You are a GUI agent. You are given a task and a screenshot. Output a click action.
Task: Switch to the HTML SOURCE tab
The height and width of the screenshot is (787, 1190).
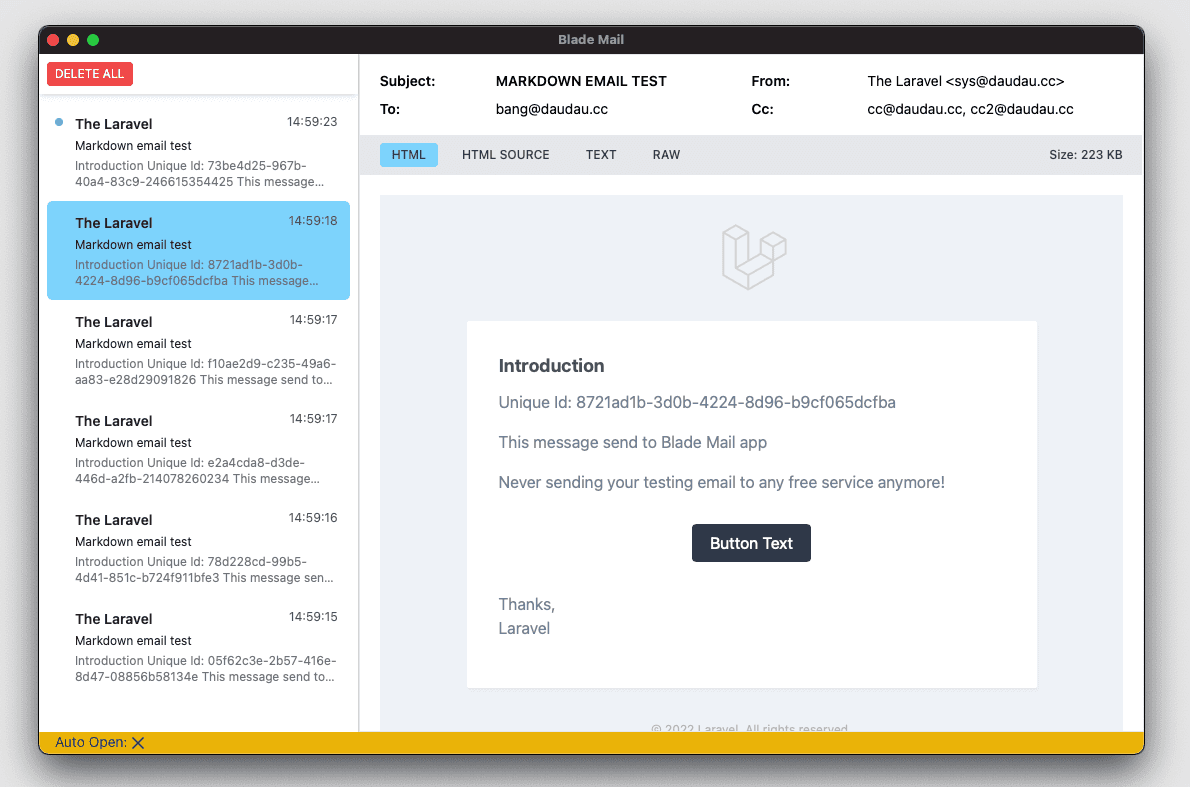pyautogui.click(x=505, y=155)
